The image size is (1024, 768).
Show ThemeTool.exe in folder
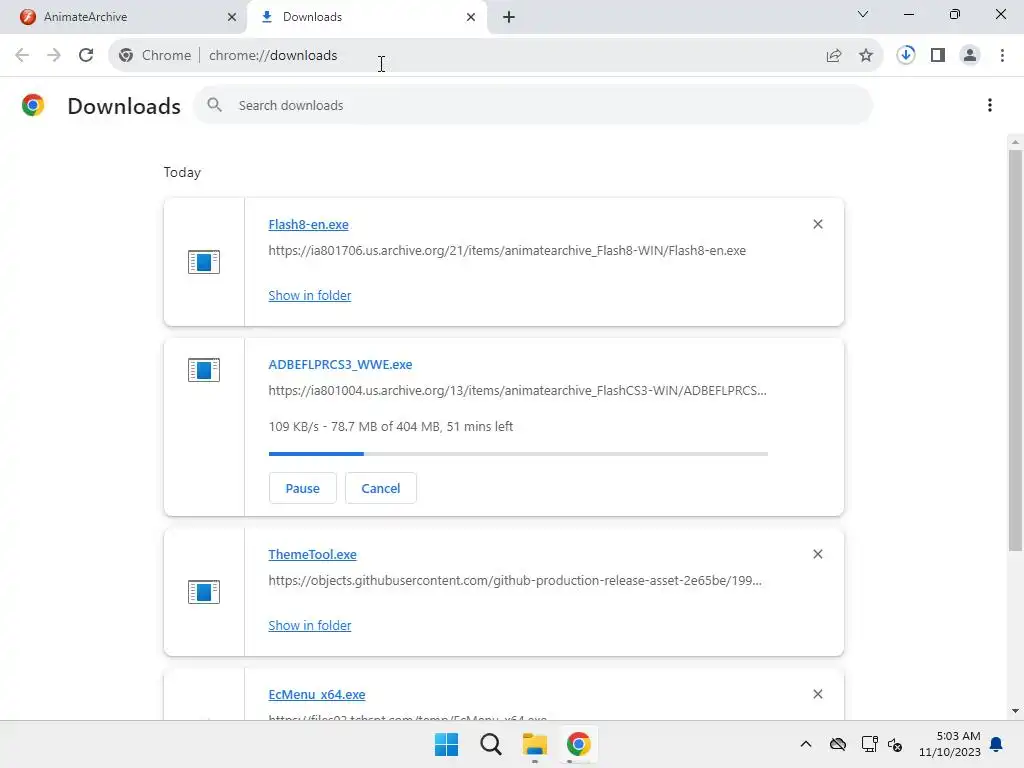pyautogui.click(x=310, y=625)
